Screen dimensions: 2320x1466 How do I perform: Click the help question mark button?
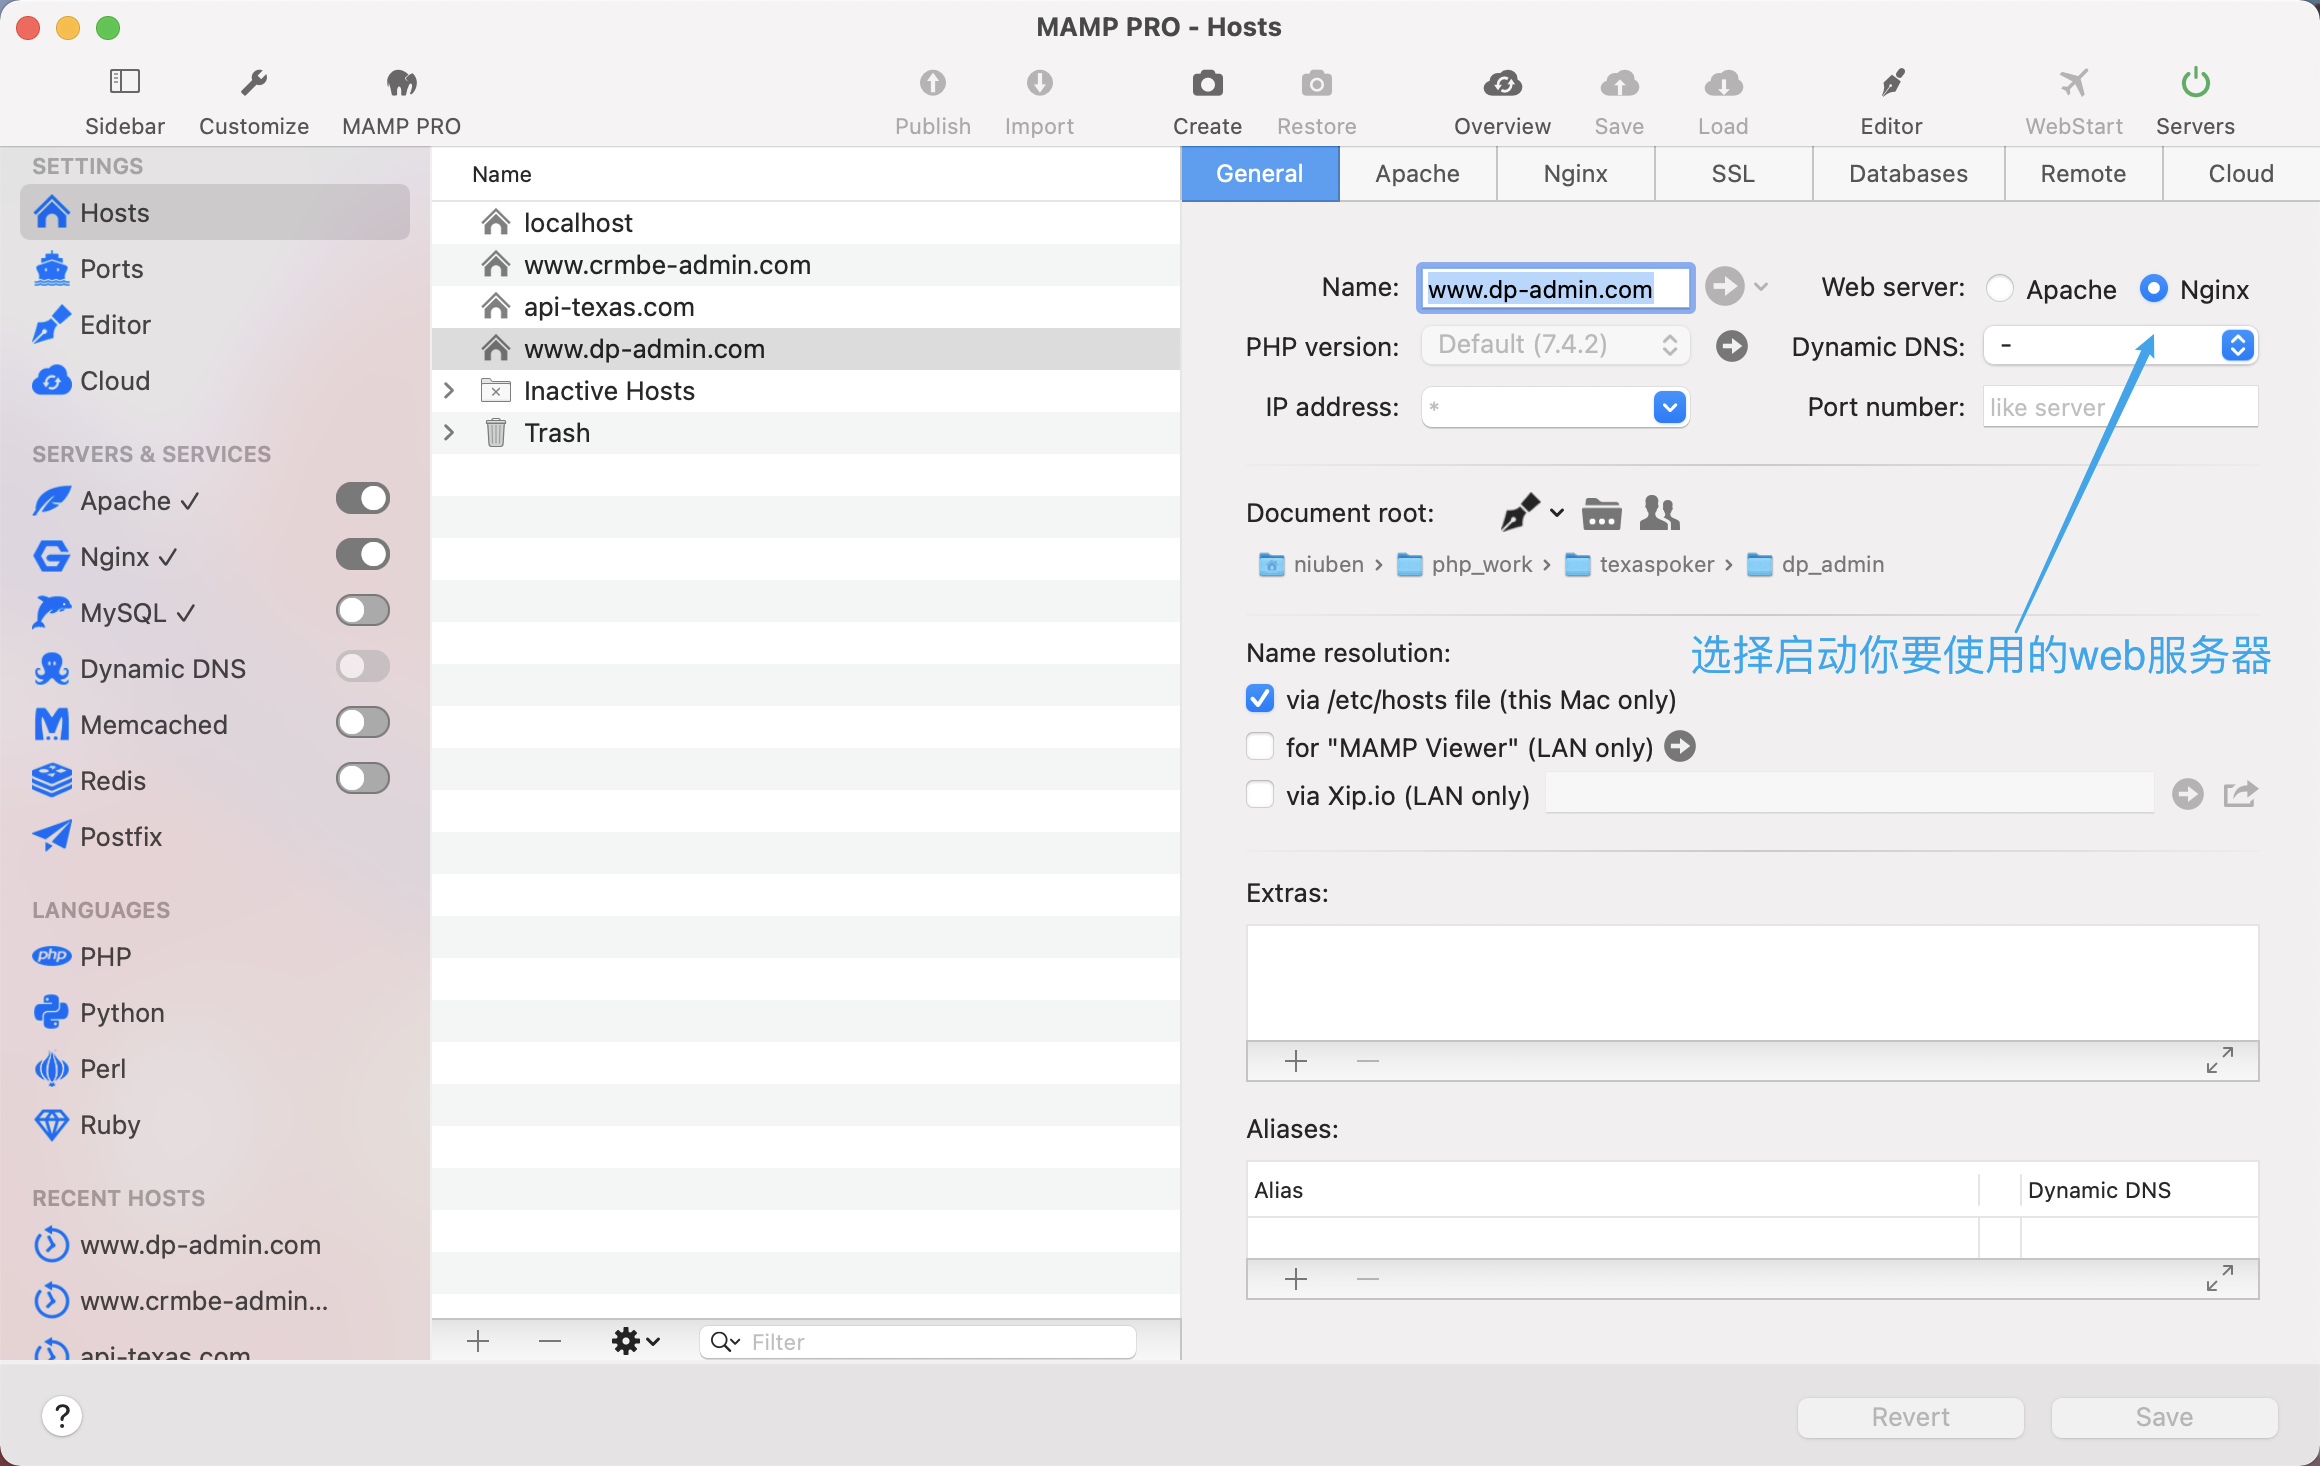(x=62, y=1416)
